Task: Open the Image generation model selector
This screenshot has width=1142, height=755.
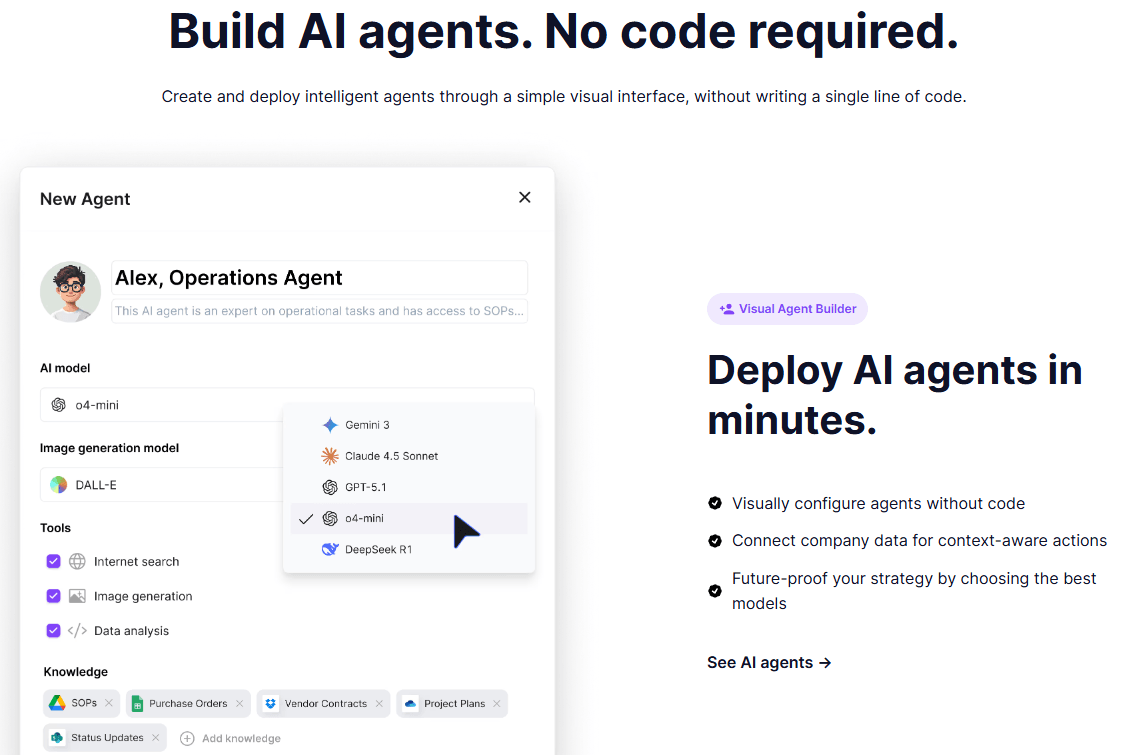Action: click(160, 485)
